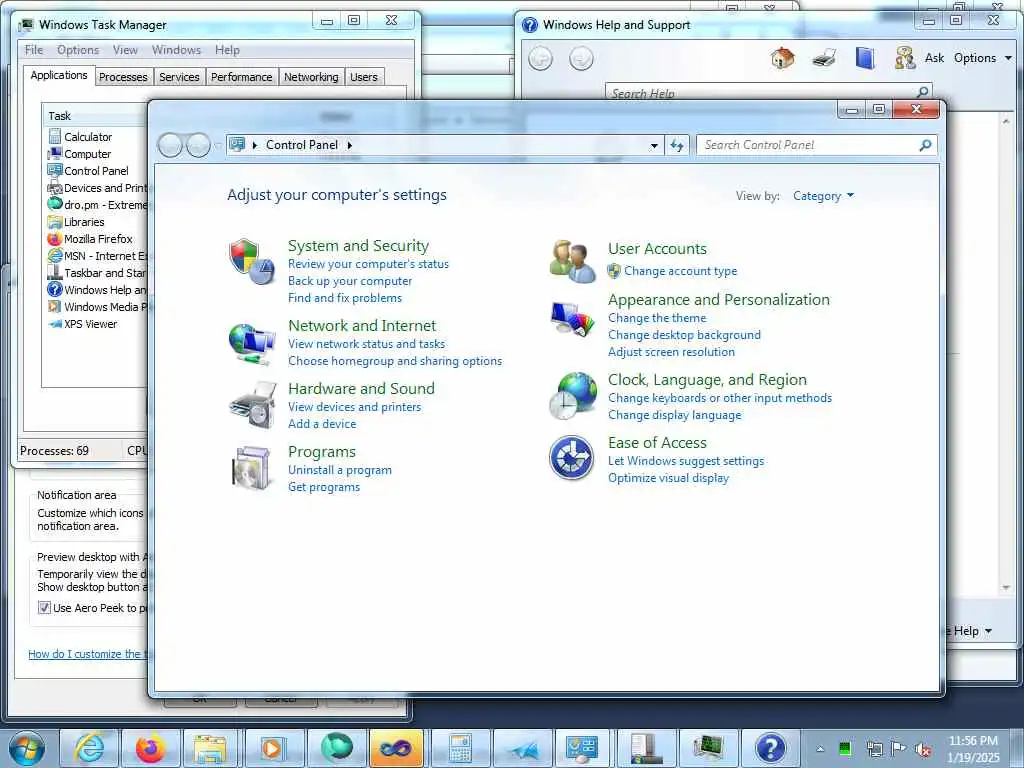Open Network and Internet globe icon
The width and height of the screenshot is (1024, 768).
251,344
